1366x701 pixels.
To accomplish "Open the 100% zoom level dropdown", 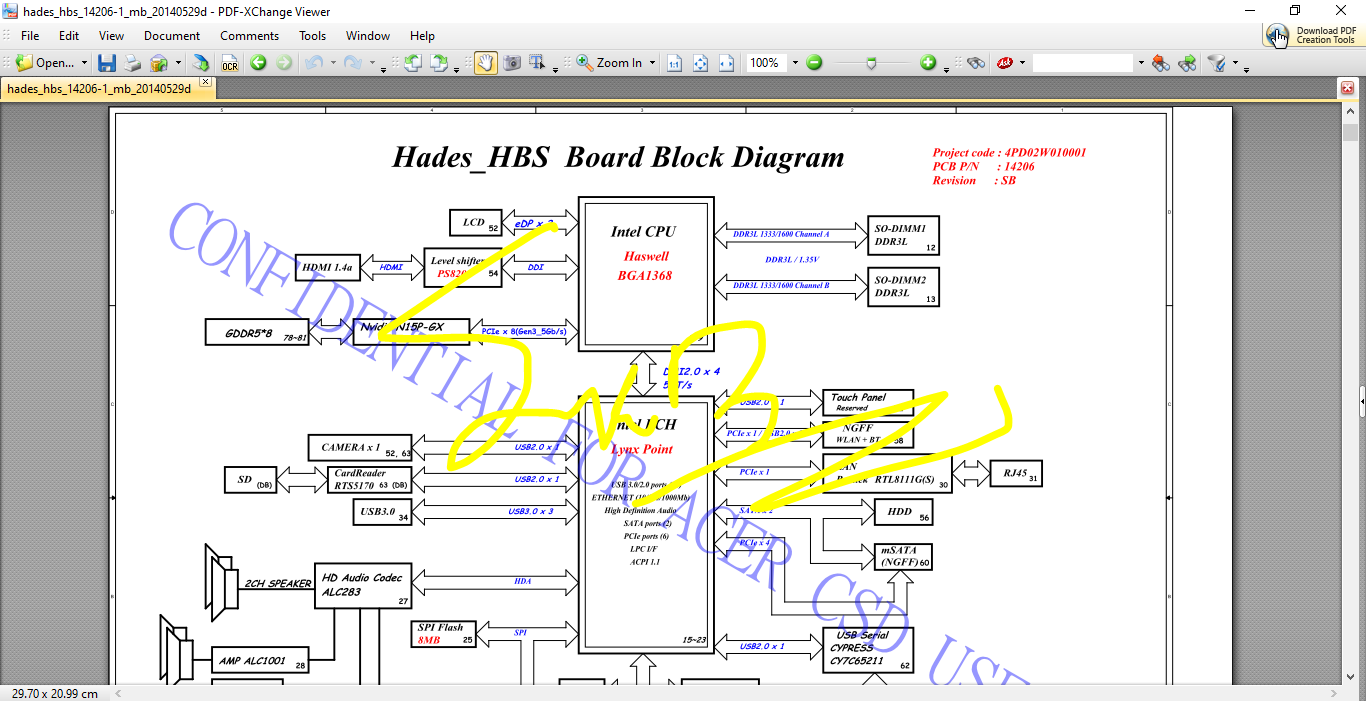I will pyautogui.click(x=795, y=63).
